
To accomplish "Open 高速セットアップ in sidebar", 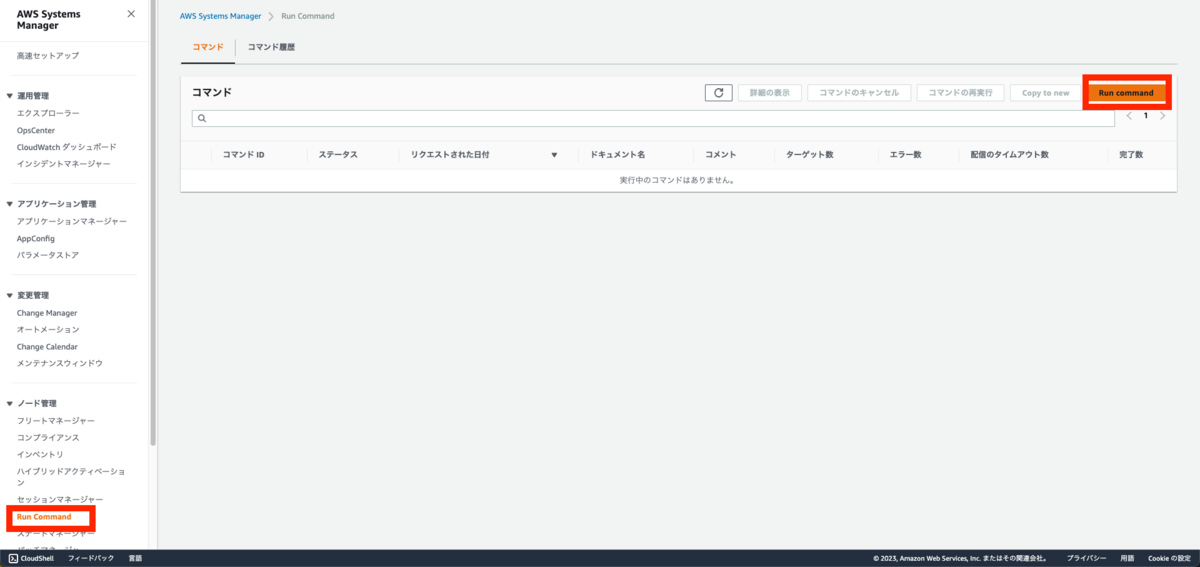I will tap(48, 56).
